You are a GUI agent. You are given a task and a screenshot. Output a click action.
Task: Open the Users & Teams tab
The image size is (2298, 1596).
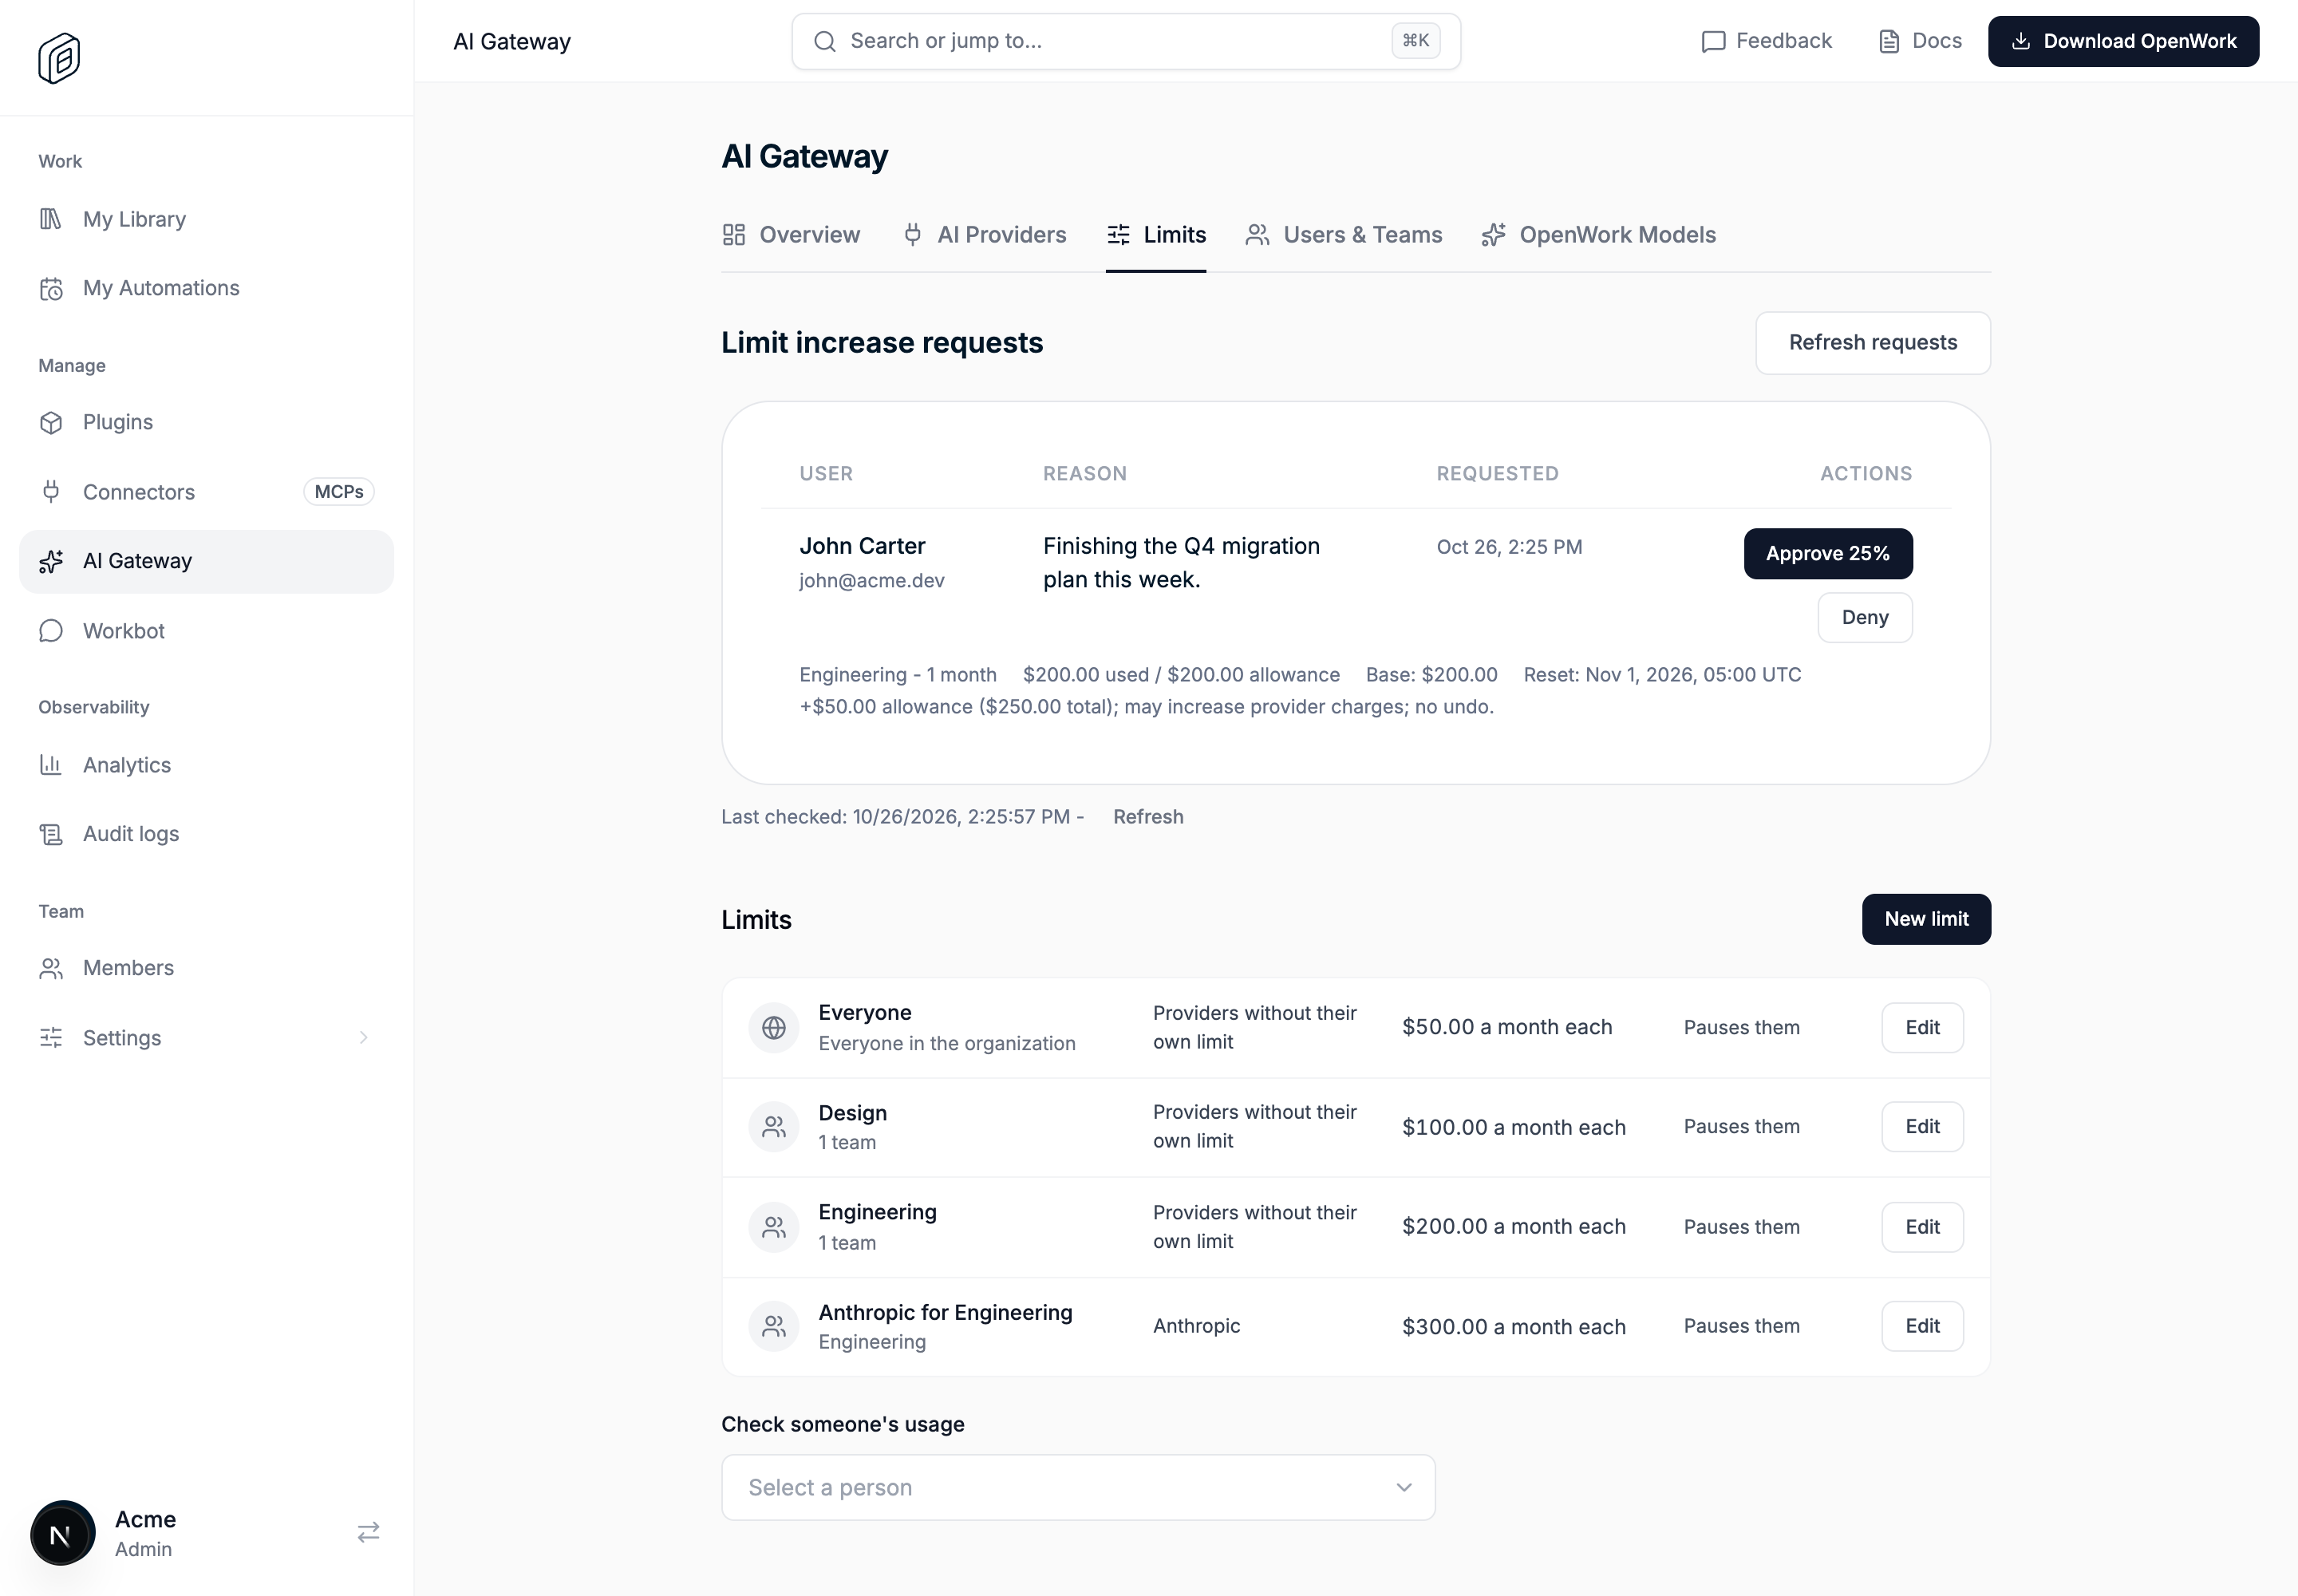point(1344,235)
